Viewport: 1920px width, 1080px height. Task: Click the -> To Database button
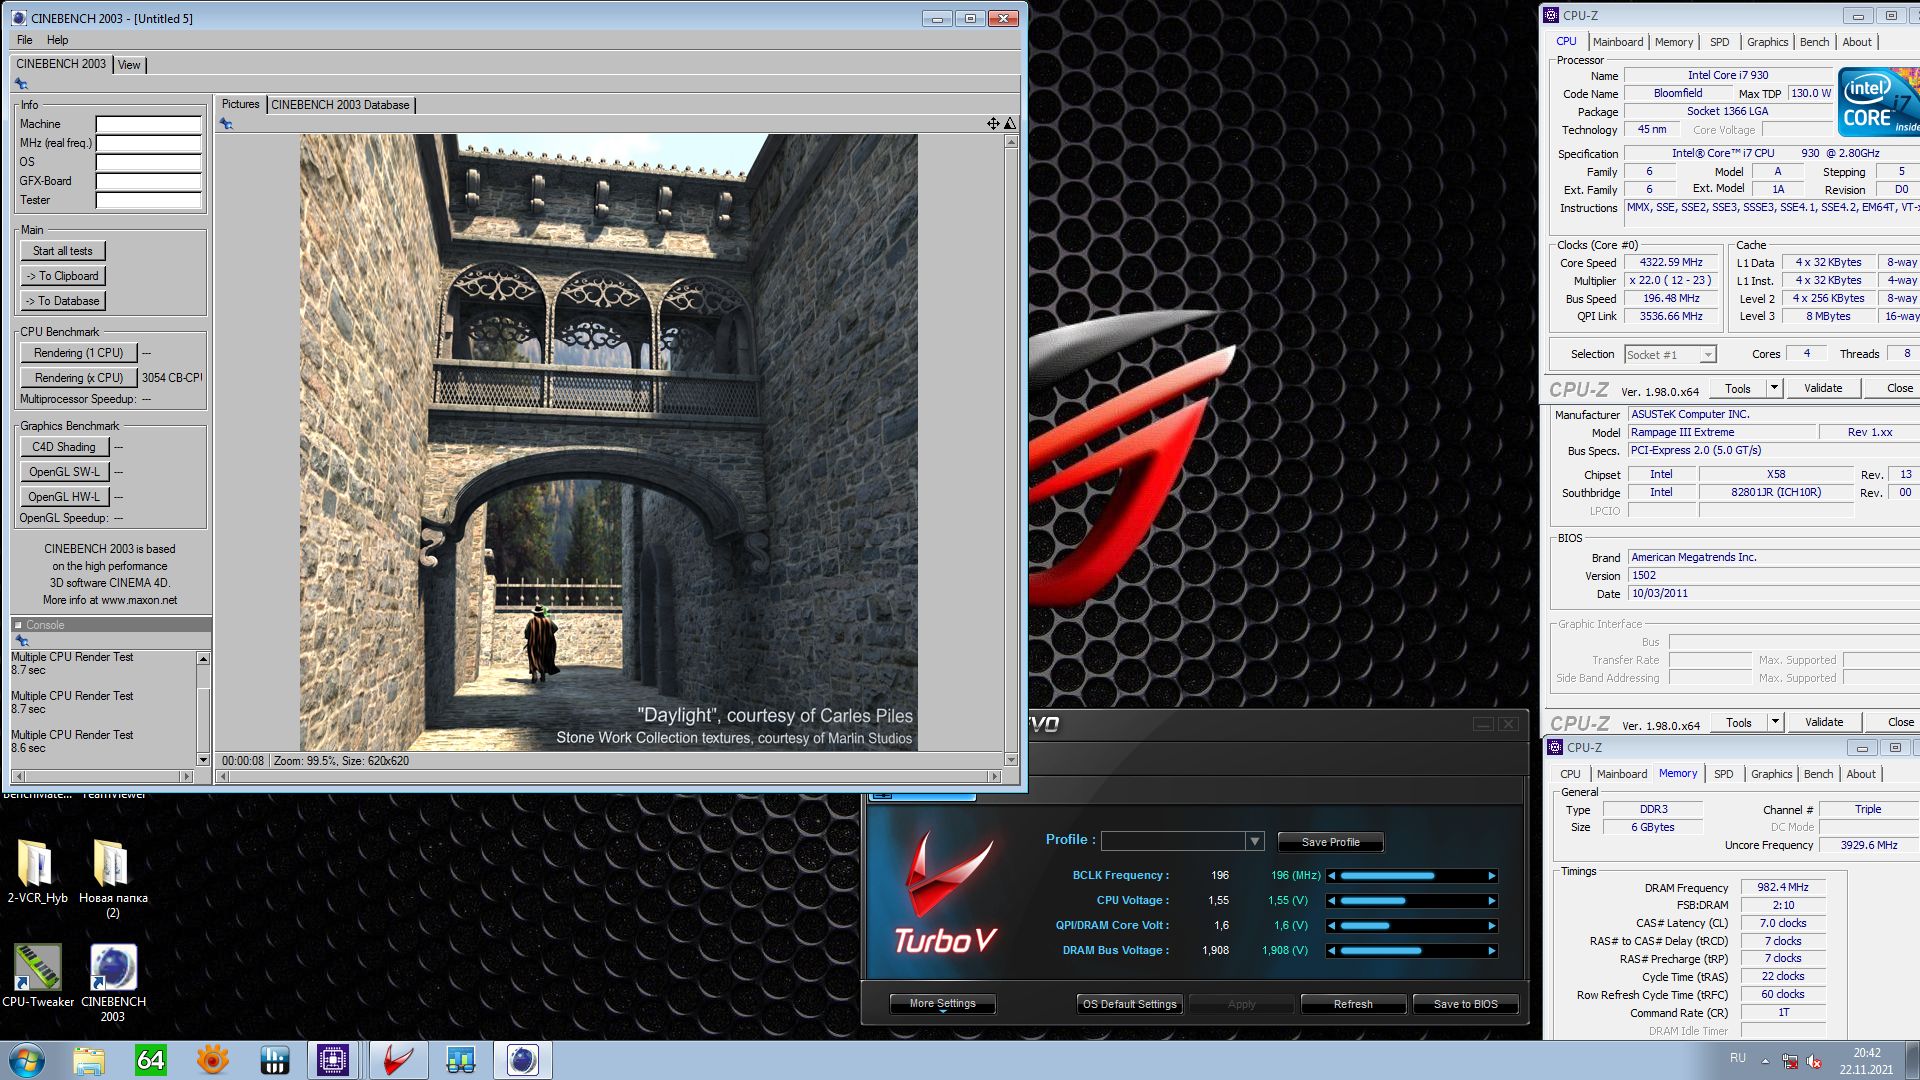pos(63,301)
